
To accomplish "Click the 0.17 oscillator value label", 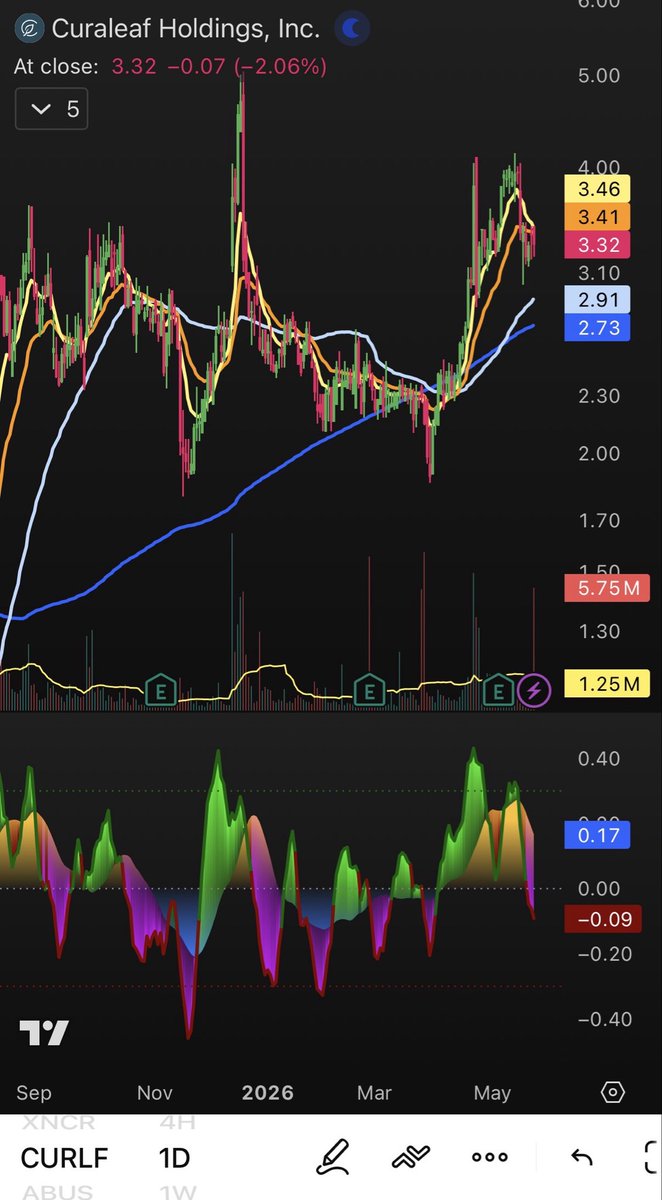I will pyautogui.click(x=600, y=835).
